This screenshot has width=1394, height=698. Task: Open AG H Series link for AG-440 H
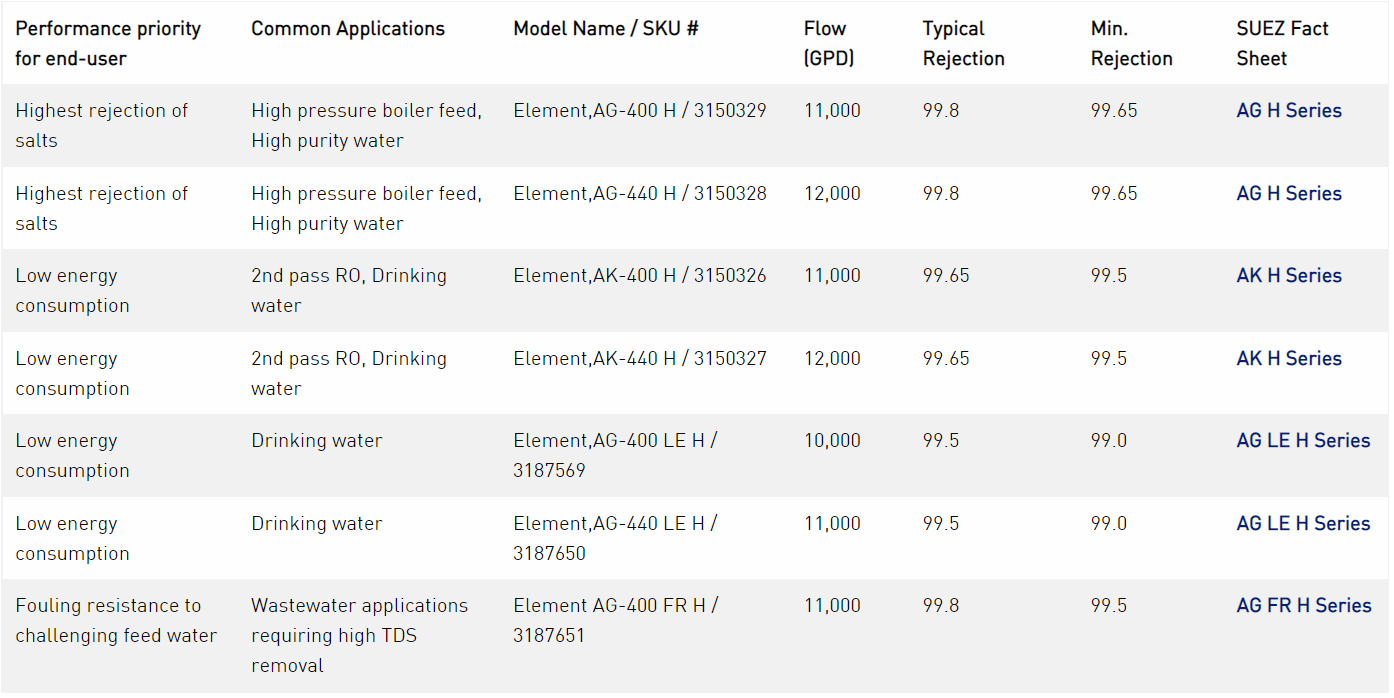1288,194
